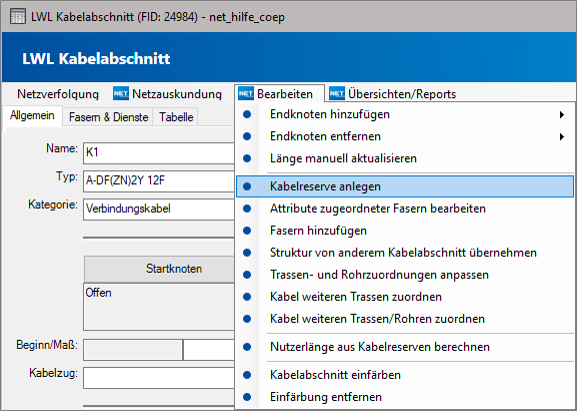Choose Endknoten hinzufügen from the menu
This screenshot has height=411, width=577.
tap(405, 114)
